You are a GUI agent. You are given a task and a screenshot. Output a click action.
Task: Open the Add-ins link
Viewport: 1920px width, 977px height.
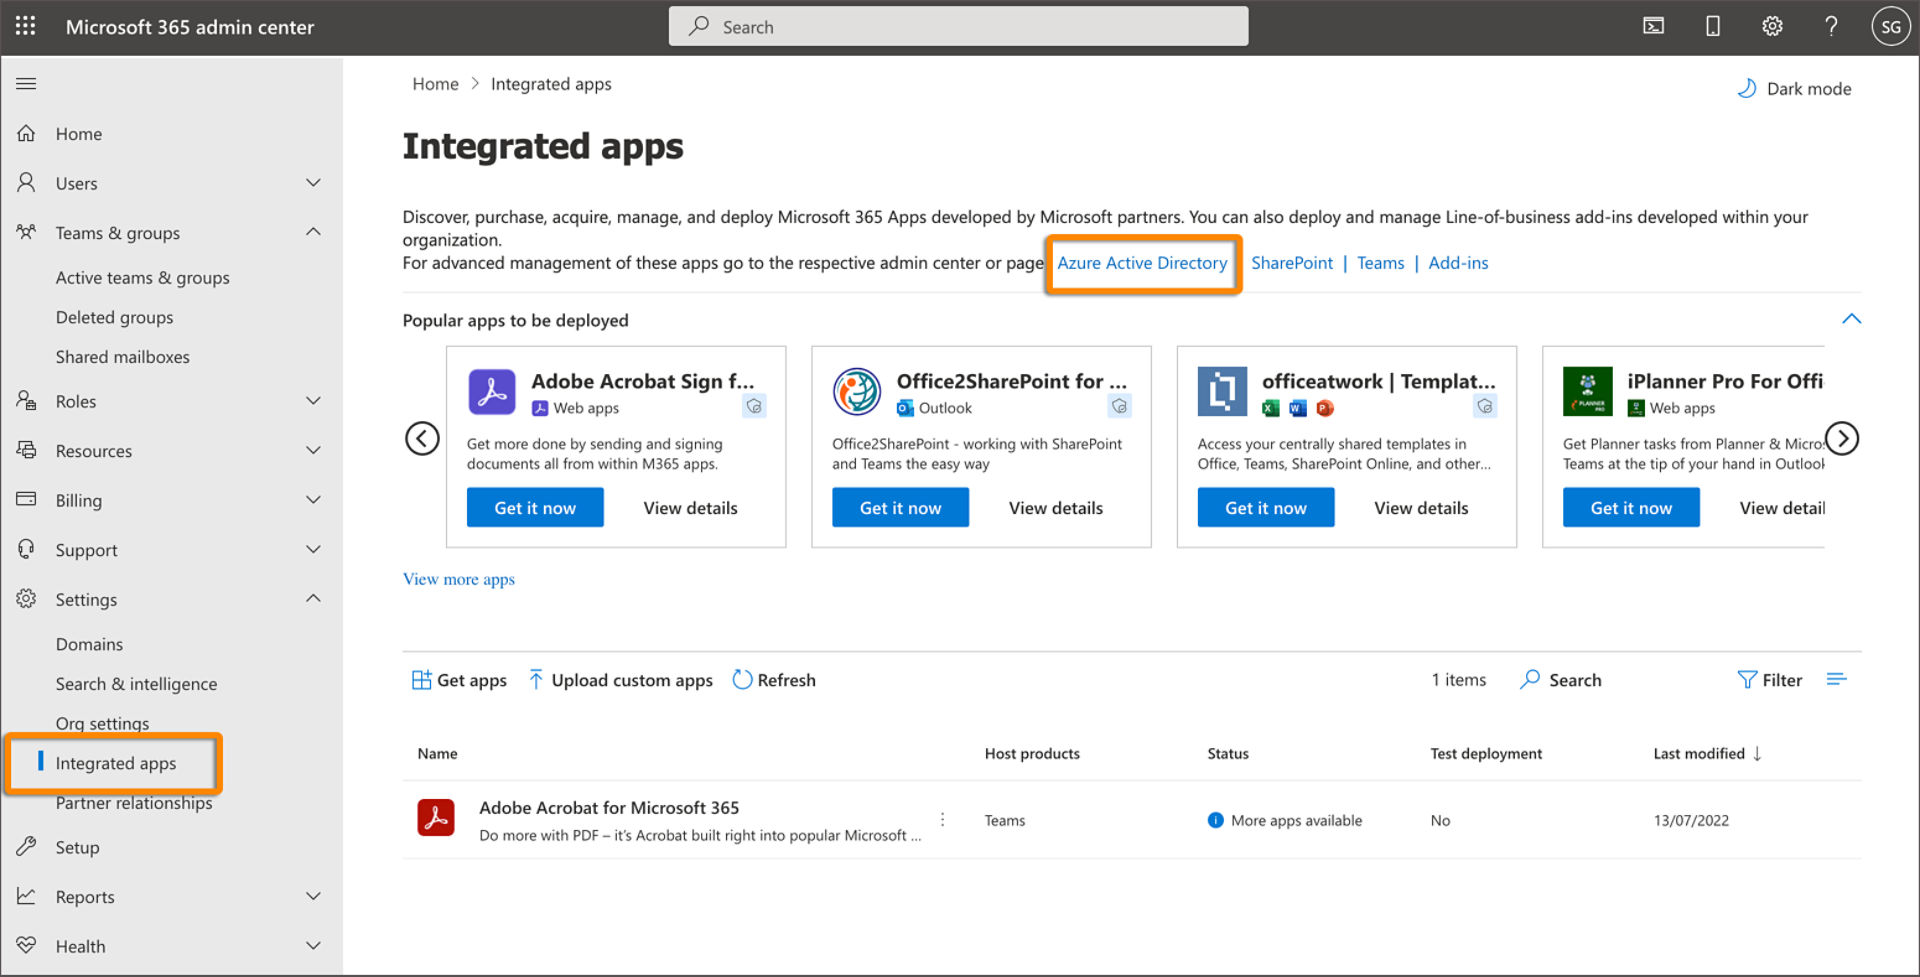coord(1458,263)
